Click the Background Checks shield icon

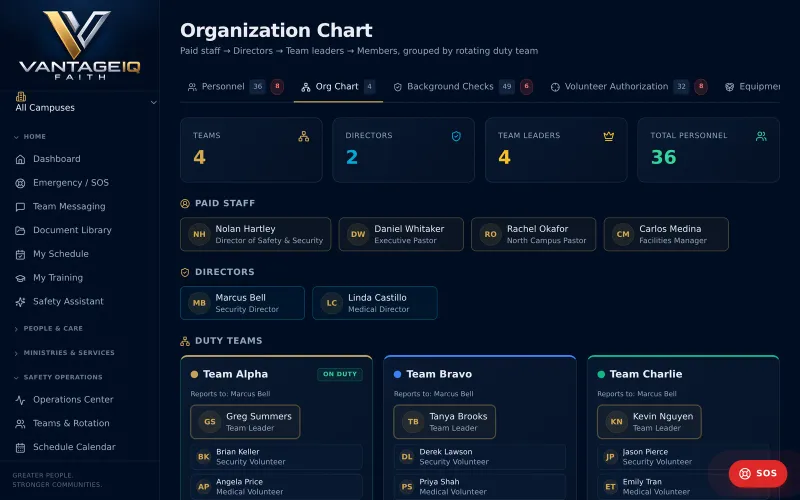(397, 87)
